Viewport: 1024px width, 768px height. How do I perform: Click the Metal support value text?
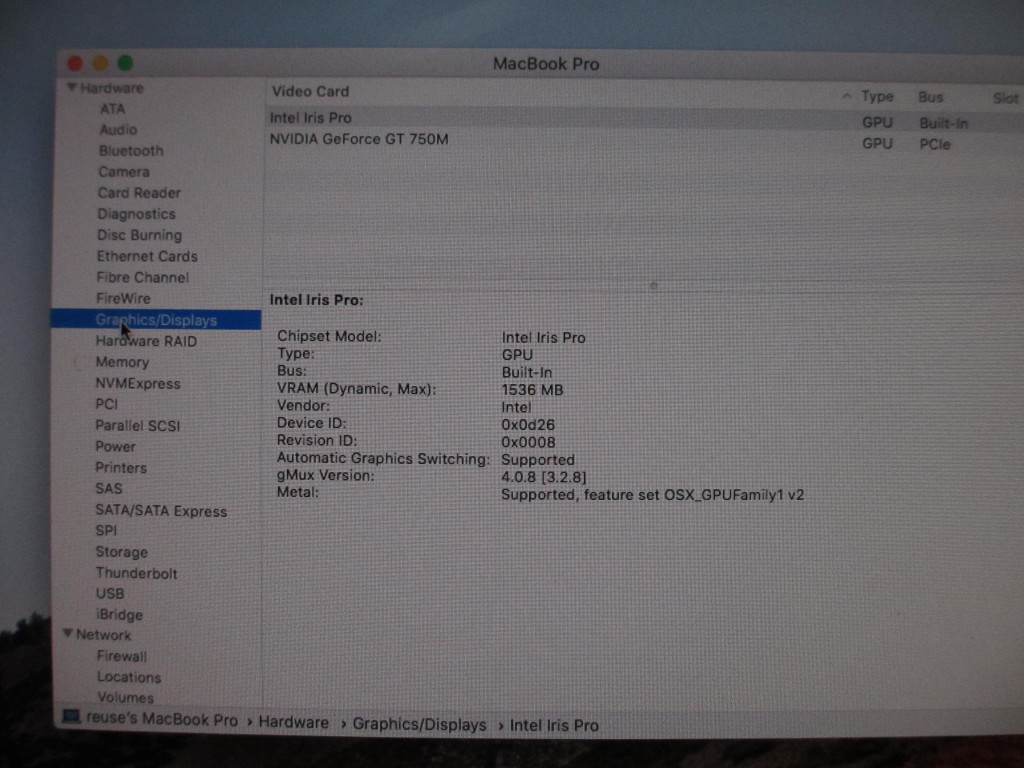pos(652,495)
